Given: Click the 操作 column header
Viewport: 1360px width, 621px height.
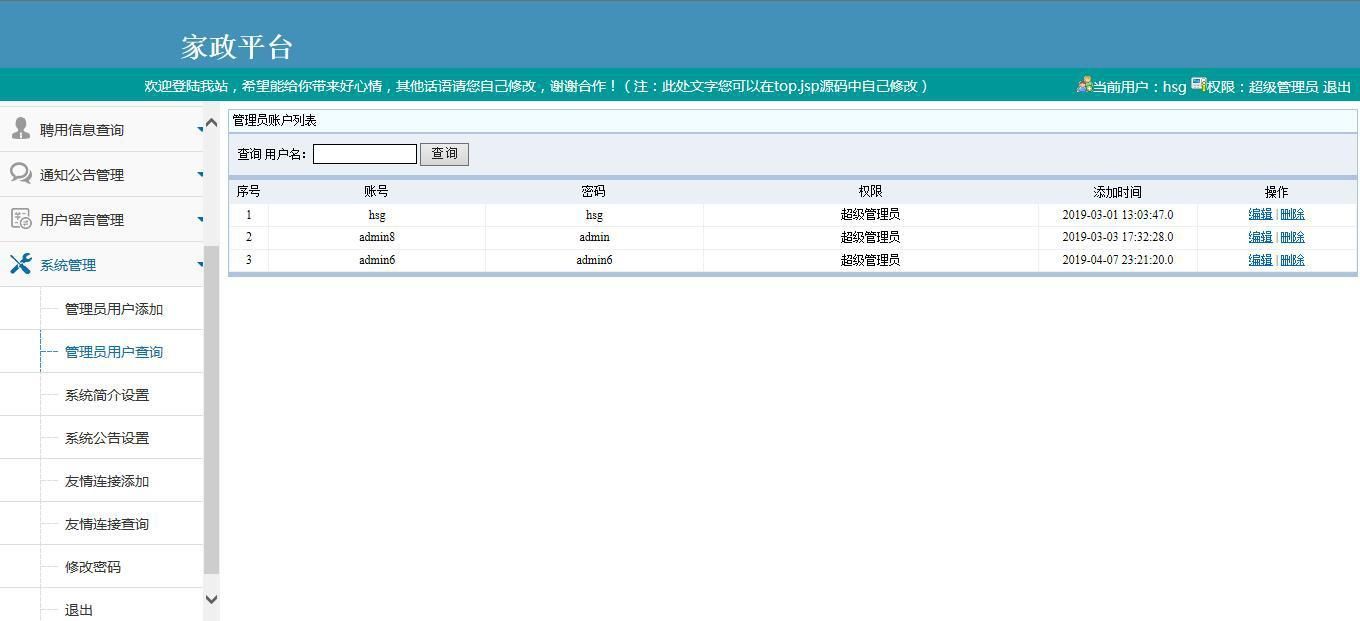Looking at the screenshot, I should click(x=1276, y=192).
